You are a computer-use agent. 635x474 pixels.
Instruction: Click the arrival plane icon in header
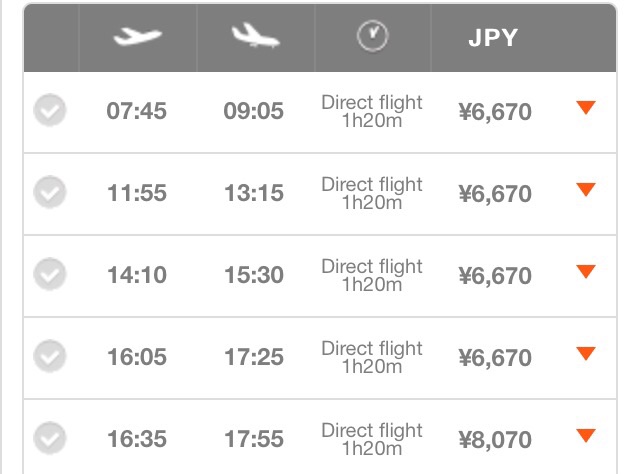[255, 36]
